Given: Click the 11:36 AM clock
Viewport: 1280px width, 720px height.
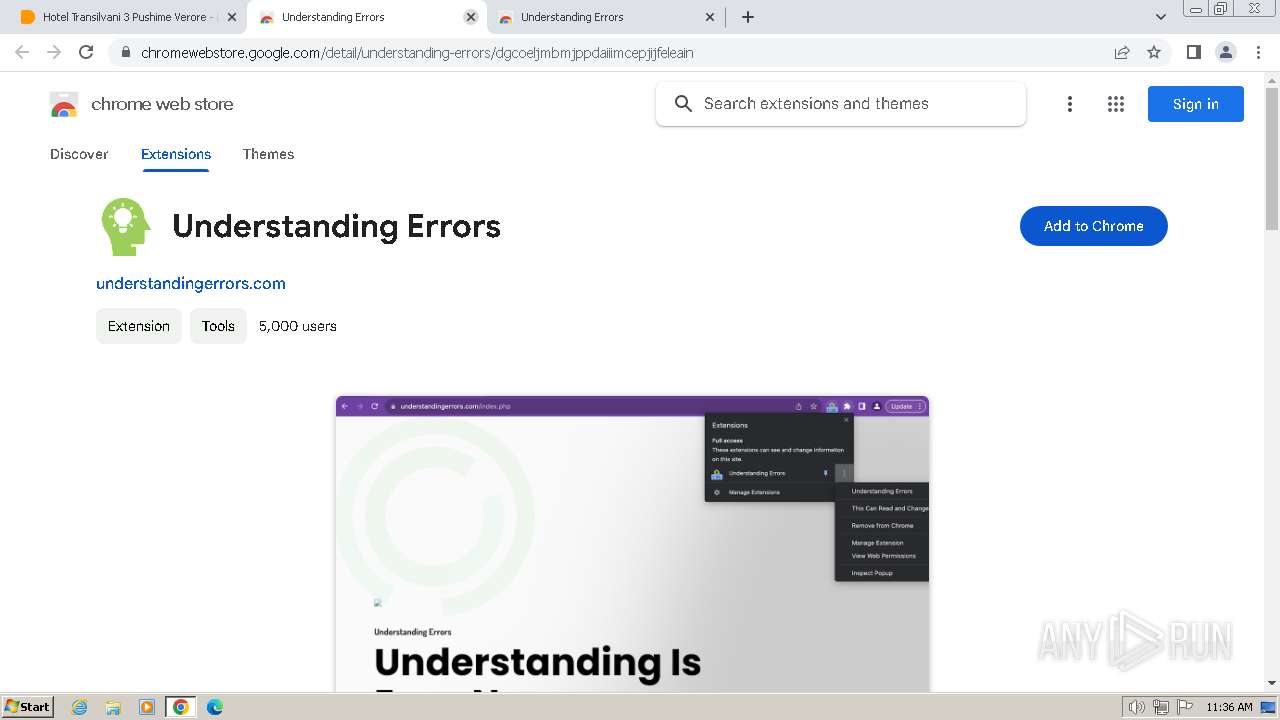Looking at the screenshot, I should [x=1229, y=707].
